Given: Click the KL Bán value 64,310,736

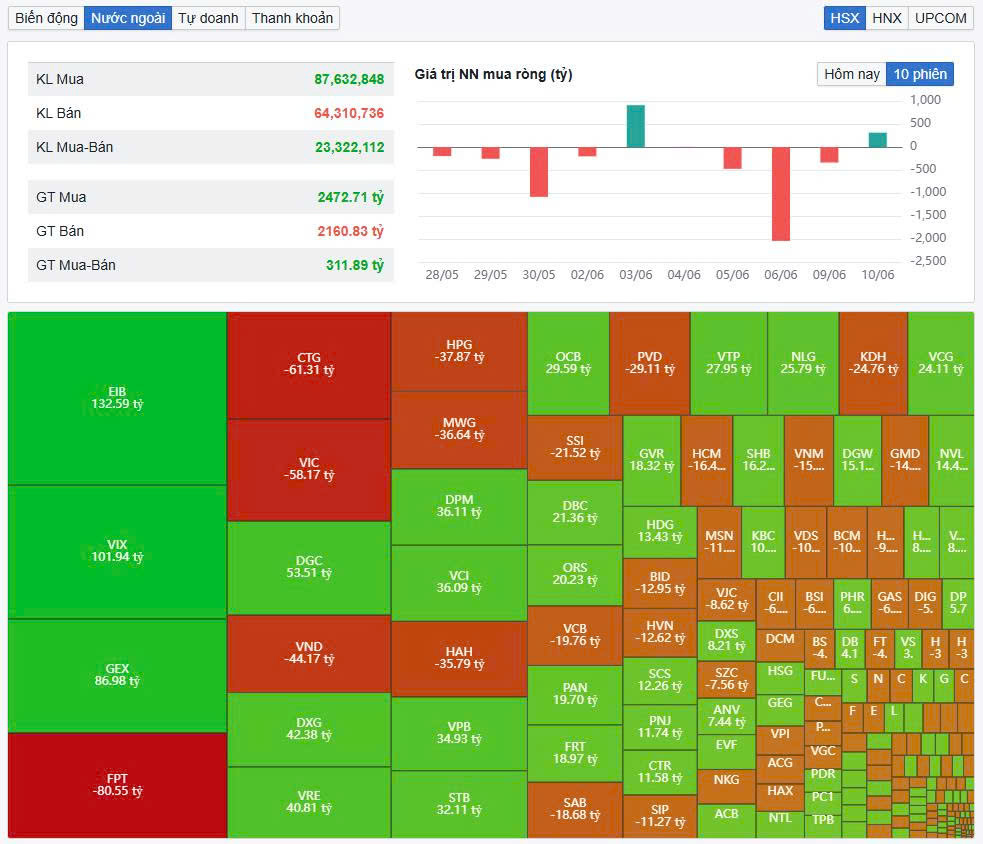Looking at the screenshot, I should (349, 113).
